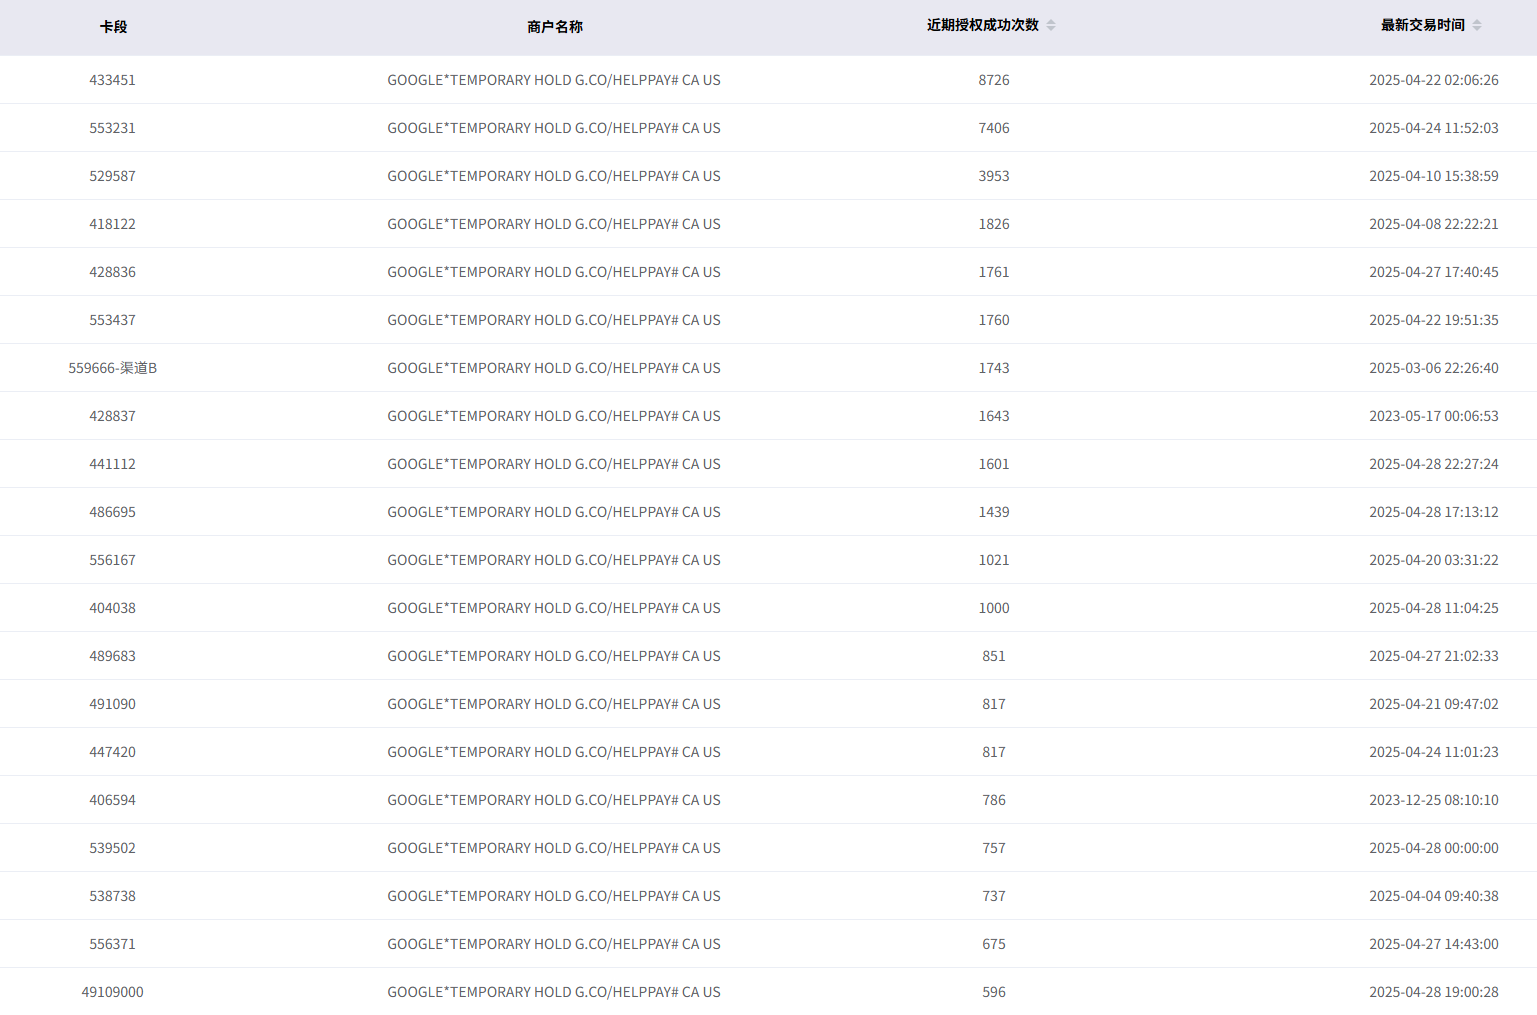Click the timestamp 2023-12-25 08:10:10
Viewport: 1537px width, 1015px height.
pyautogui.click(x=1434, y=800)
